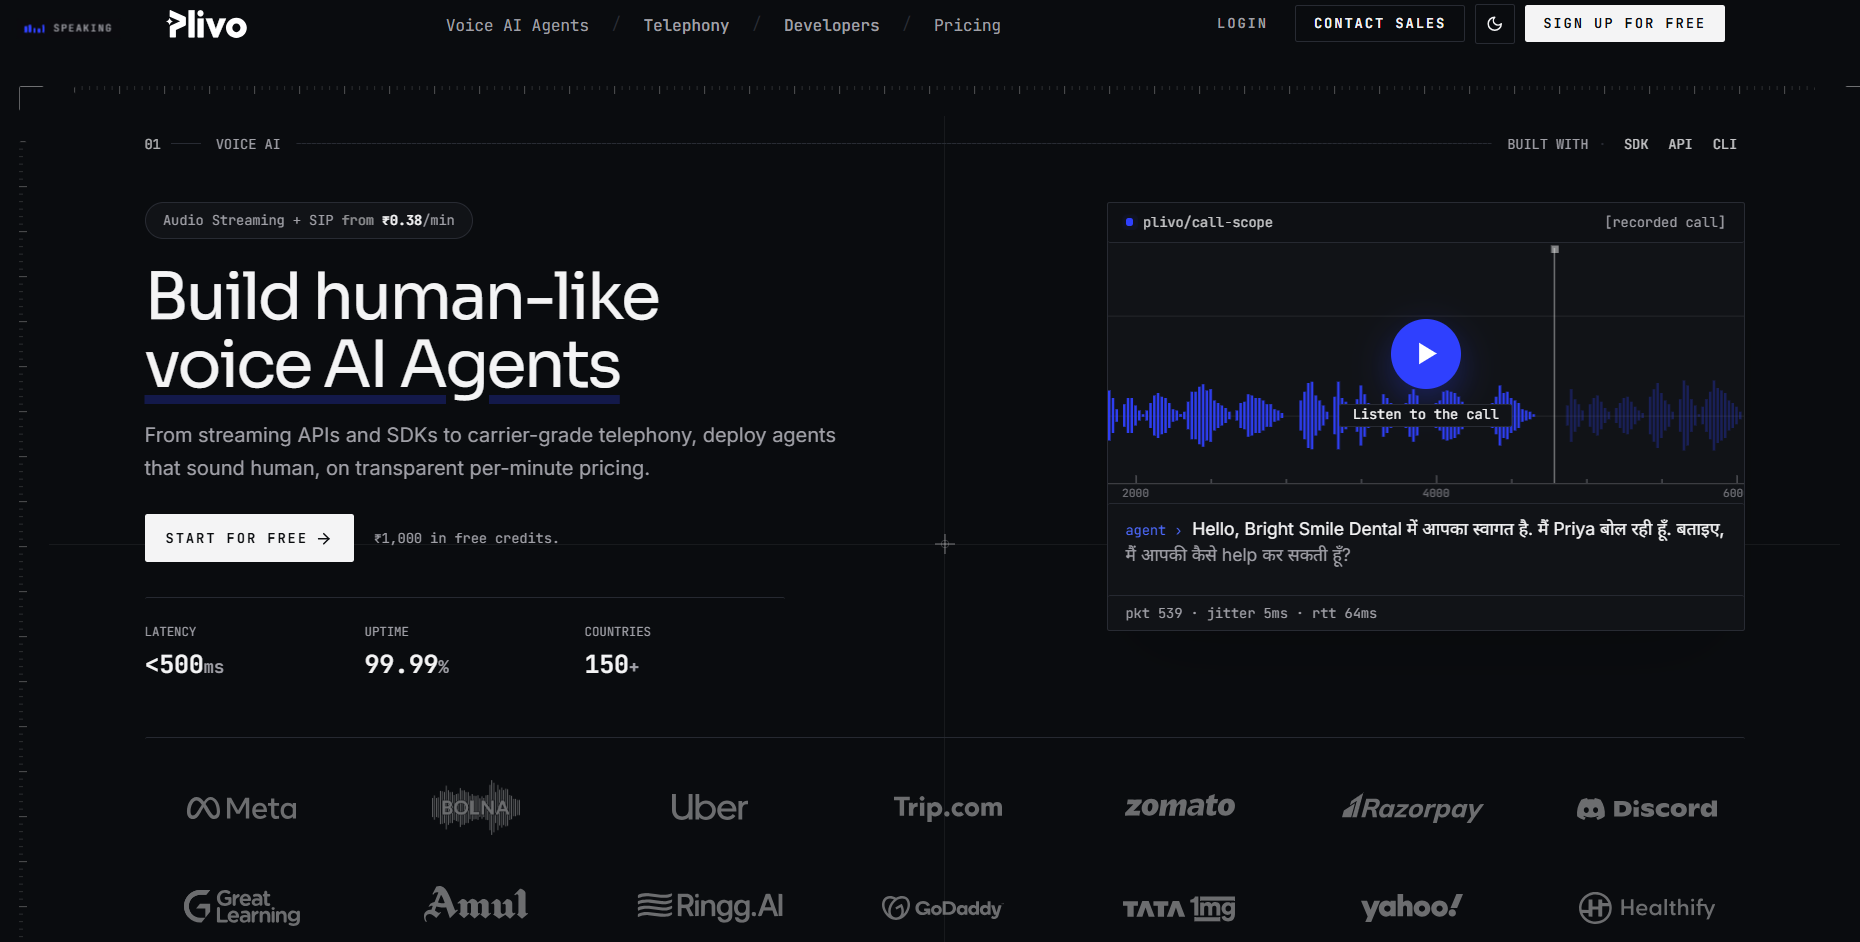Select the CLI option
This screenshot has height=942, width=1860.
[x=1724, y=144]
